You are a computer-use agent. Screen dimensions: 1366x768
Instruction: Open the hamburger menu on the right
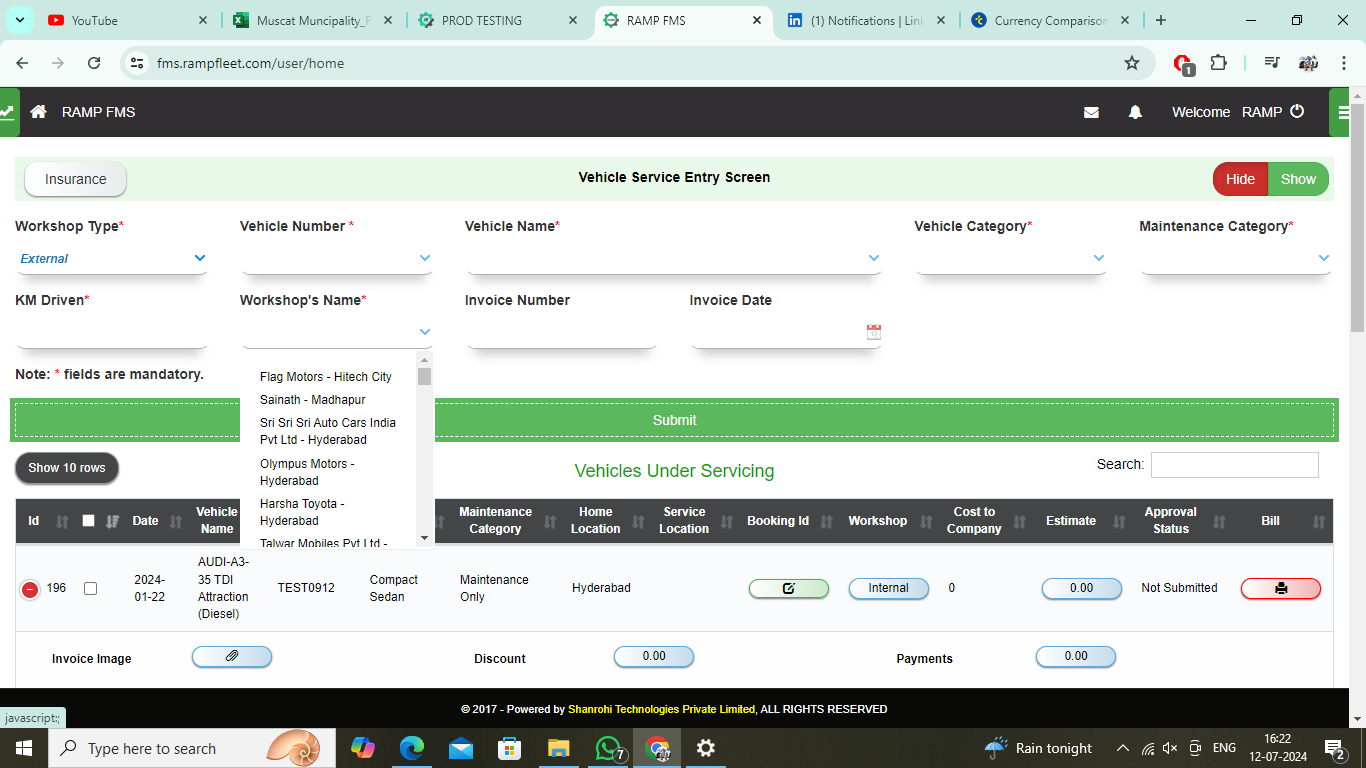pyautogui.click(x=1342, y=112)
